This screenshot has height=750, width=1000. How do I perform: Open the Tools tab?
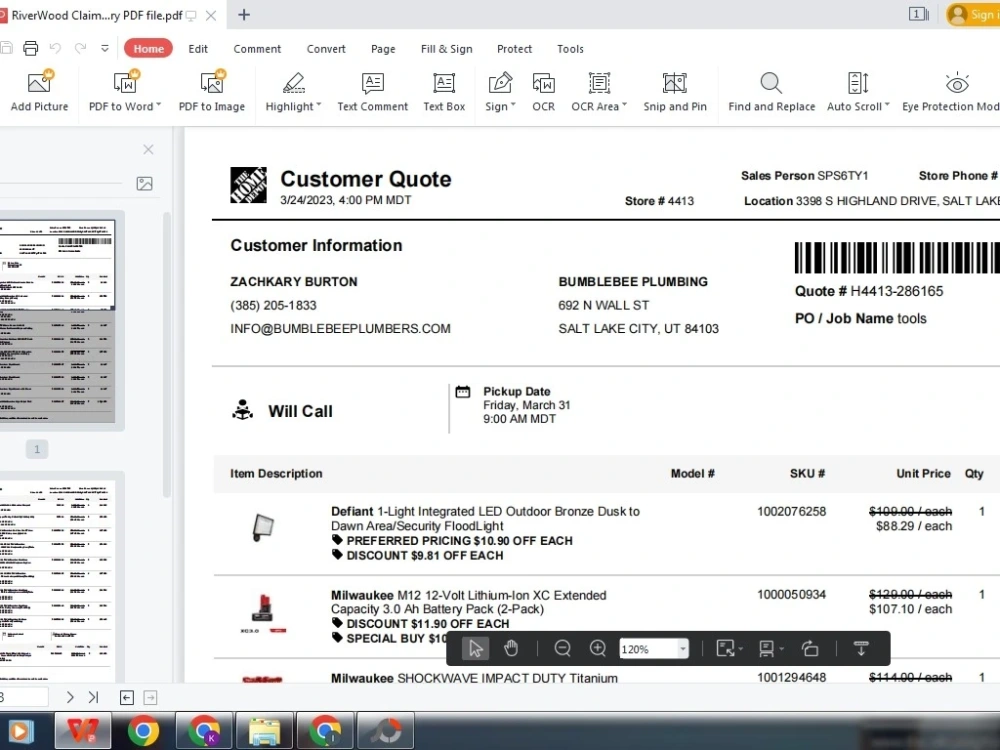point(570,49)
